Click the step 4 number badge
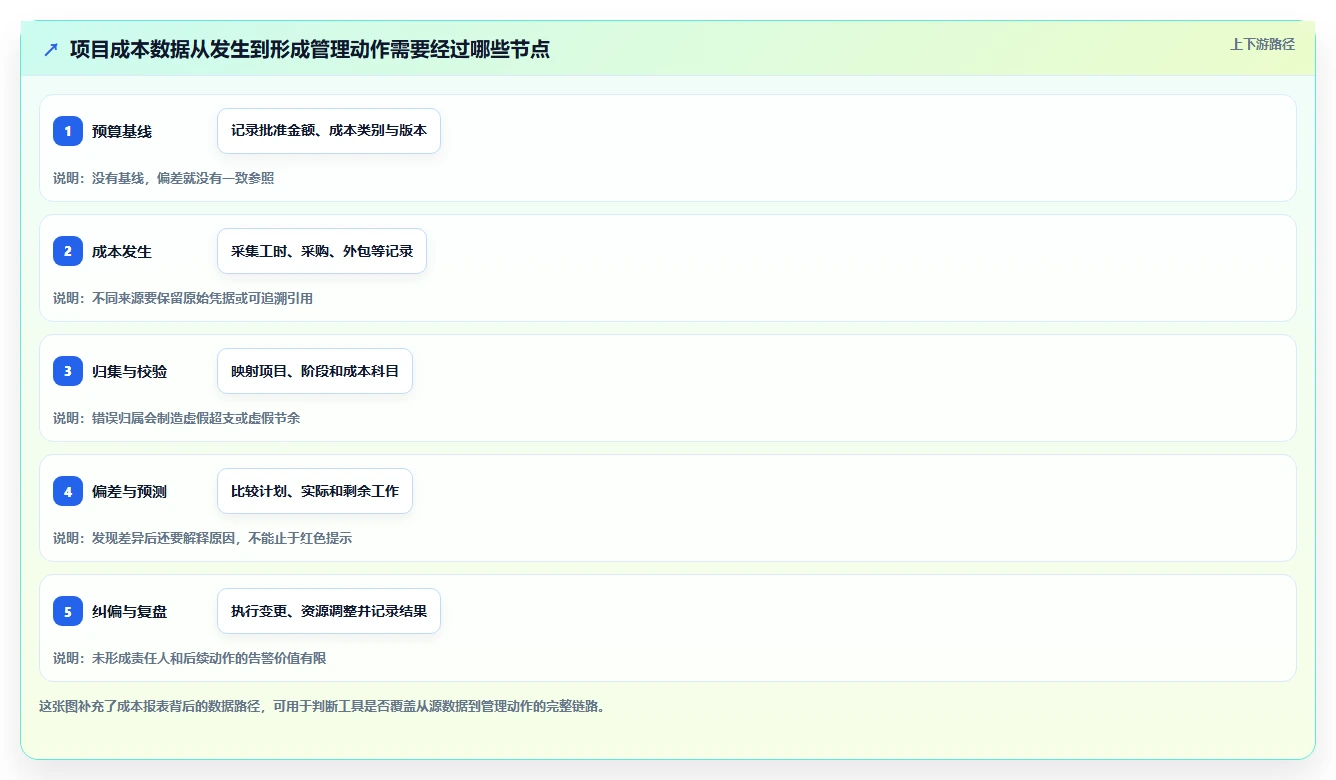Viewport: 1336px width, 780px height. [68, 491]
